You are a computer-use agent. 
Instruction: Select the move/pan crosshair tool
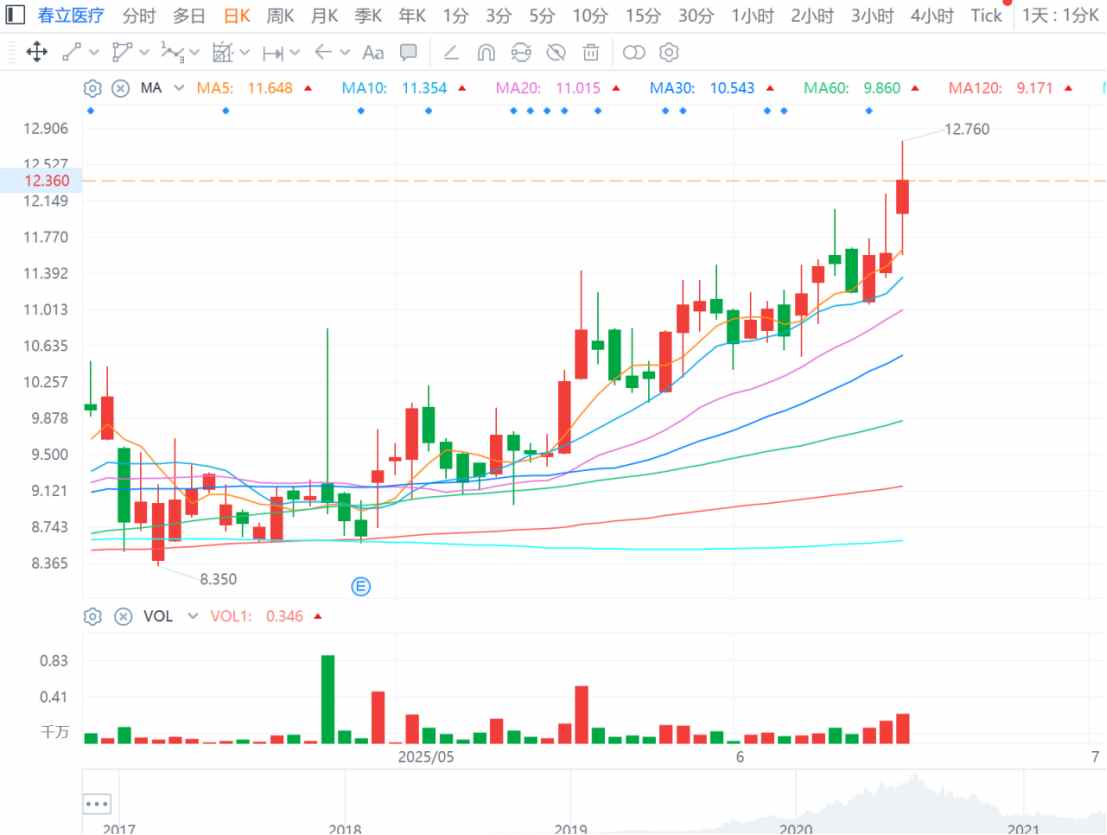pos(36,52)
